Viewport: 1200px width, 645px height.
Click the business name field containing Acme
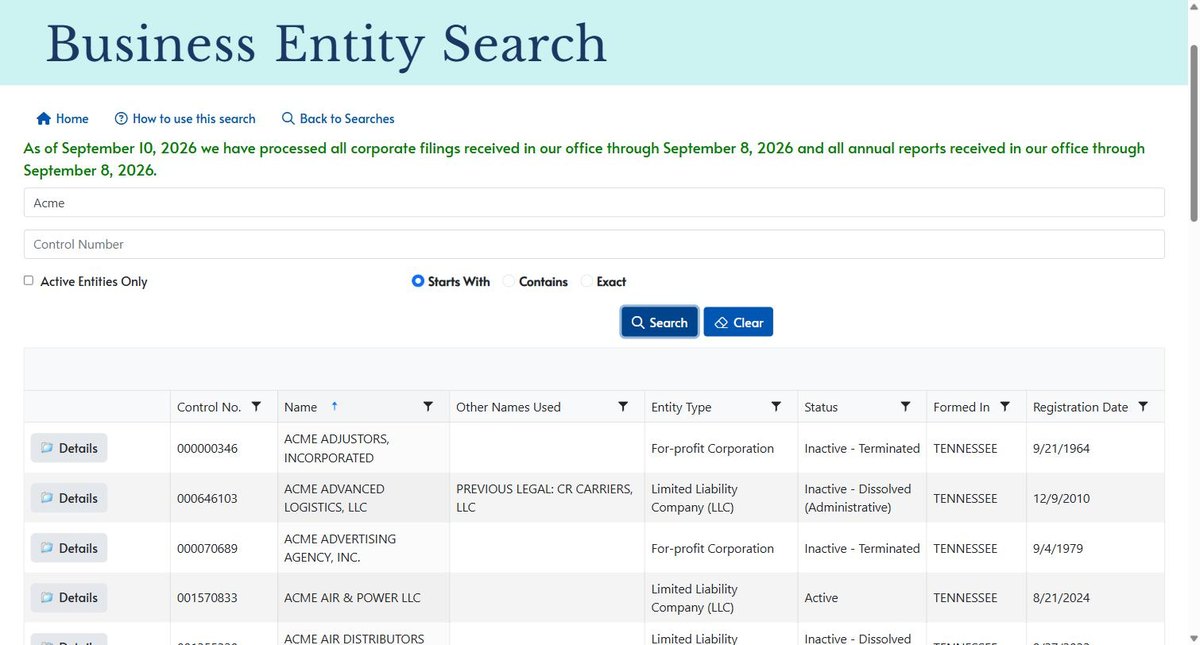coord(594,202)
